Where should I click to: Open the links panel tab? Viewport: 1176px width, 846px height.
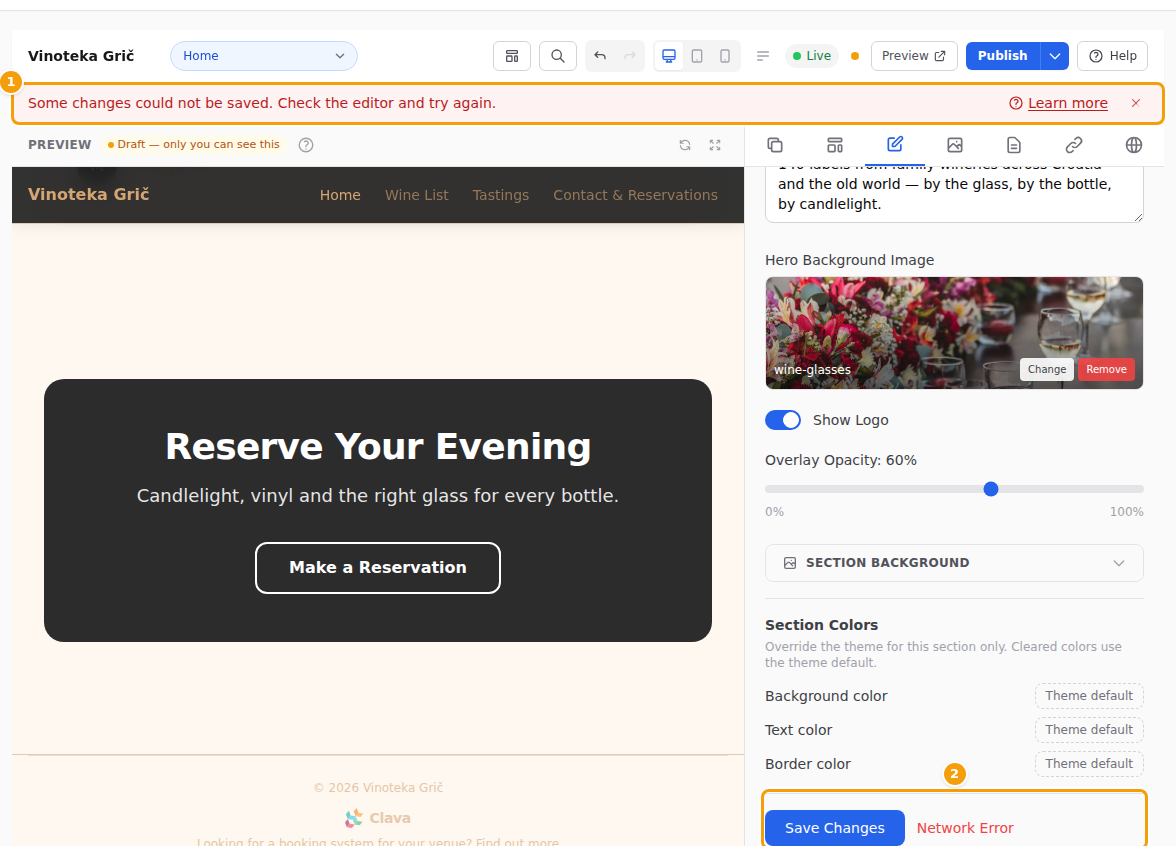tap(1074, 145)
